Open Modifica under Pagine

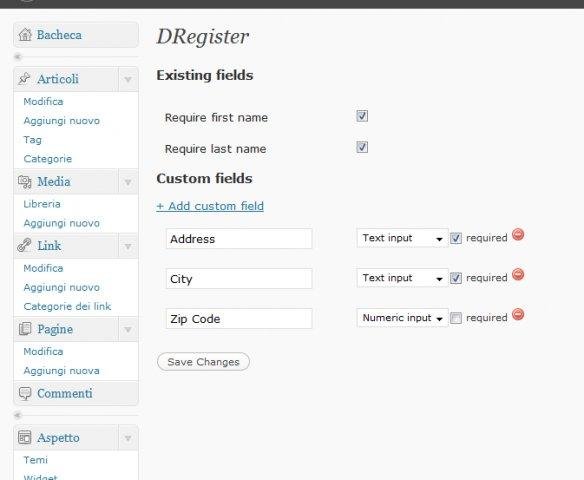pos(43,352)
